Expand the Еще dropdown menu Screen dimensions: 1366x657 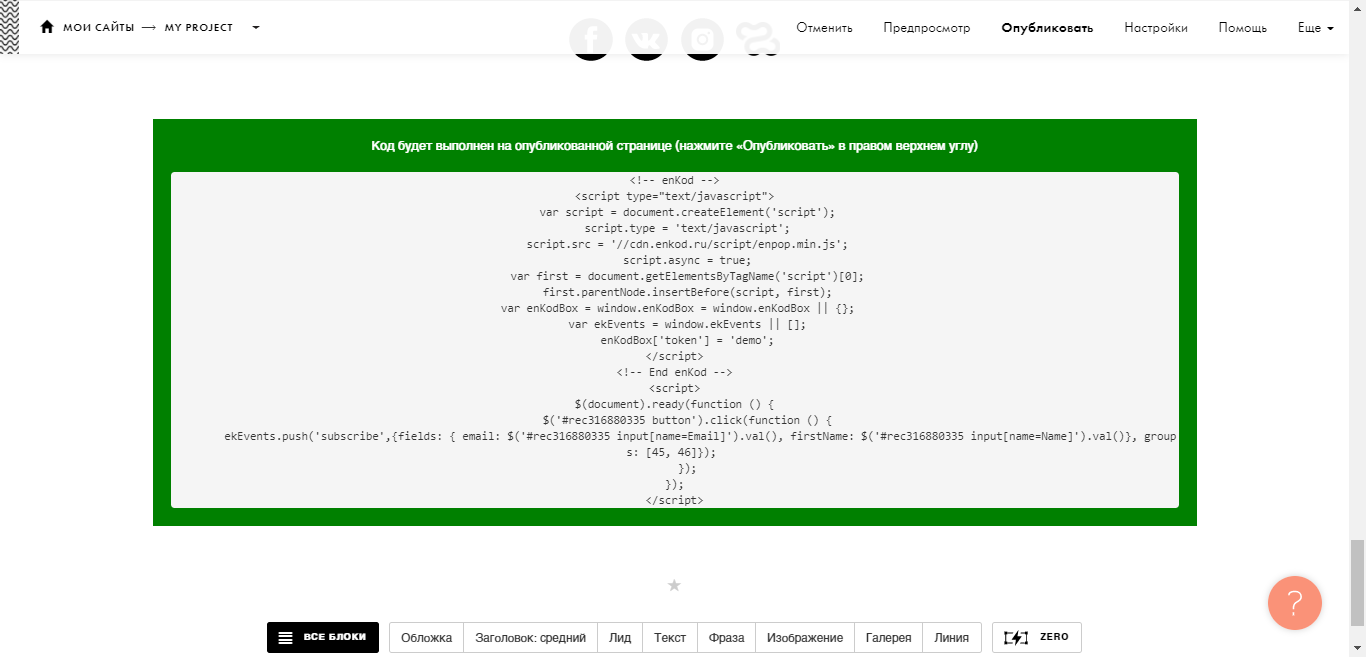coord(1315,28)
